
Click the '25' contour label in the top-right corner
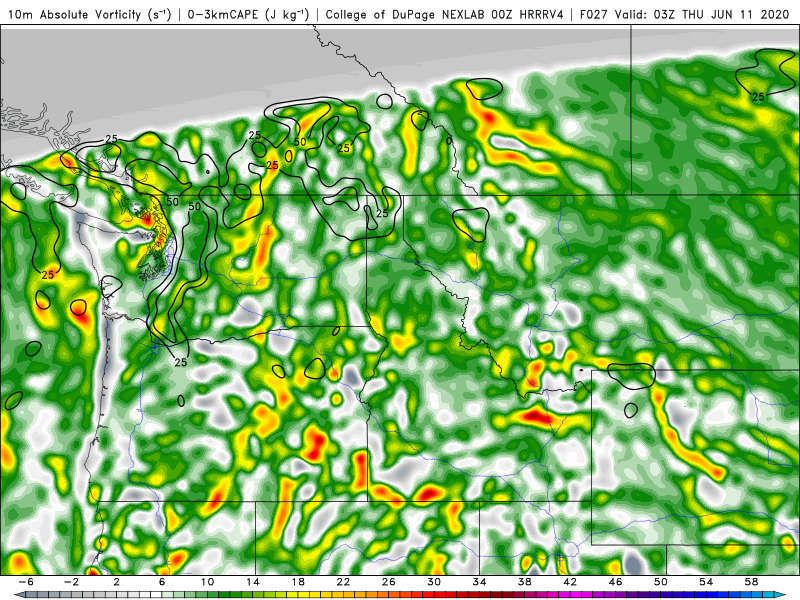758,97
